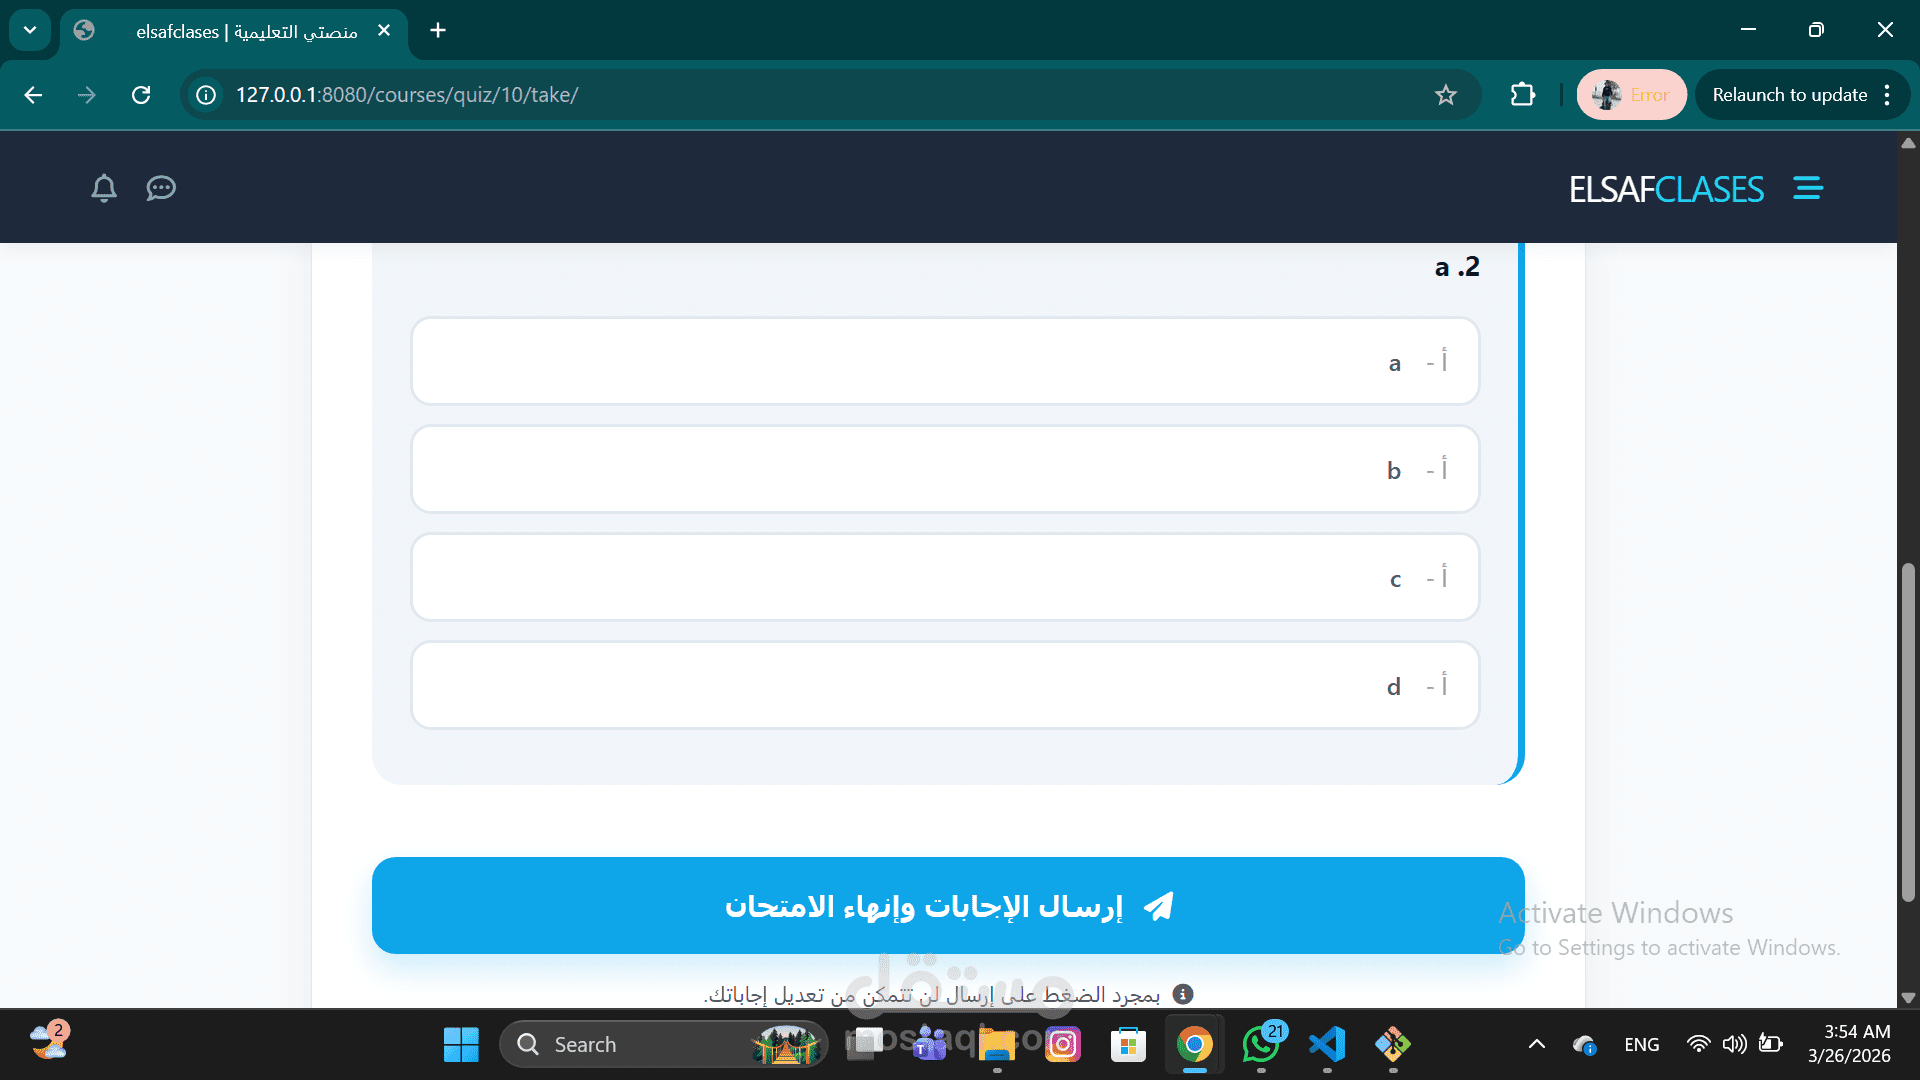Open the chat messages icon
This screenshot has height=1080, width=1920.
(161, 188)
